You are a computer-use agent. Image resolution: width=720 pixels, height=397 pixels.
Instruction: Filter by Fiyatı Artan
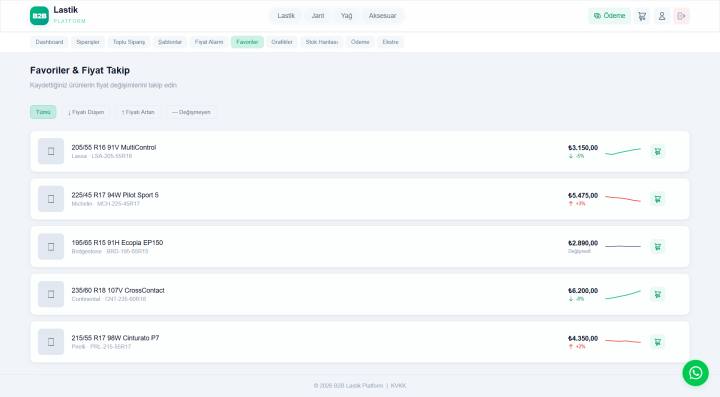coord(138,112)
